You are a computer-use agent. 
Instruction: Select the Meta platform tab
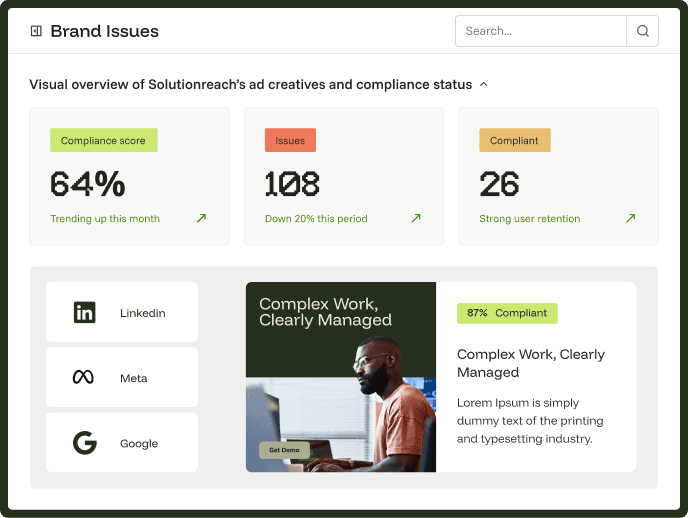click(122, 377)
